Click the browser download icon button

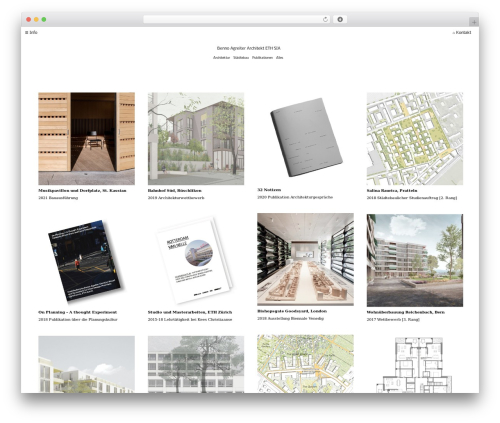(340, 19)
